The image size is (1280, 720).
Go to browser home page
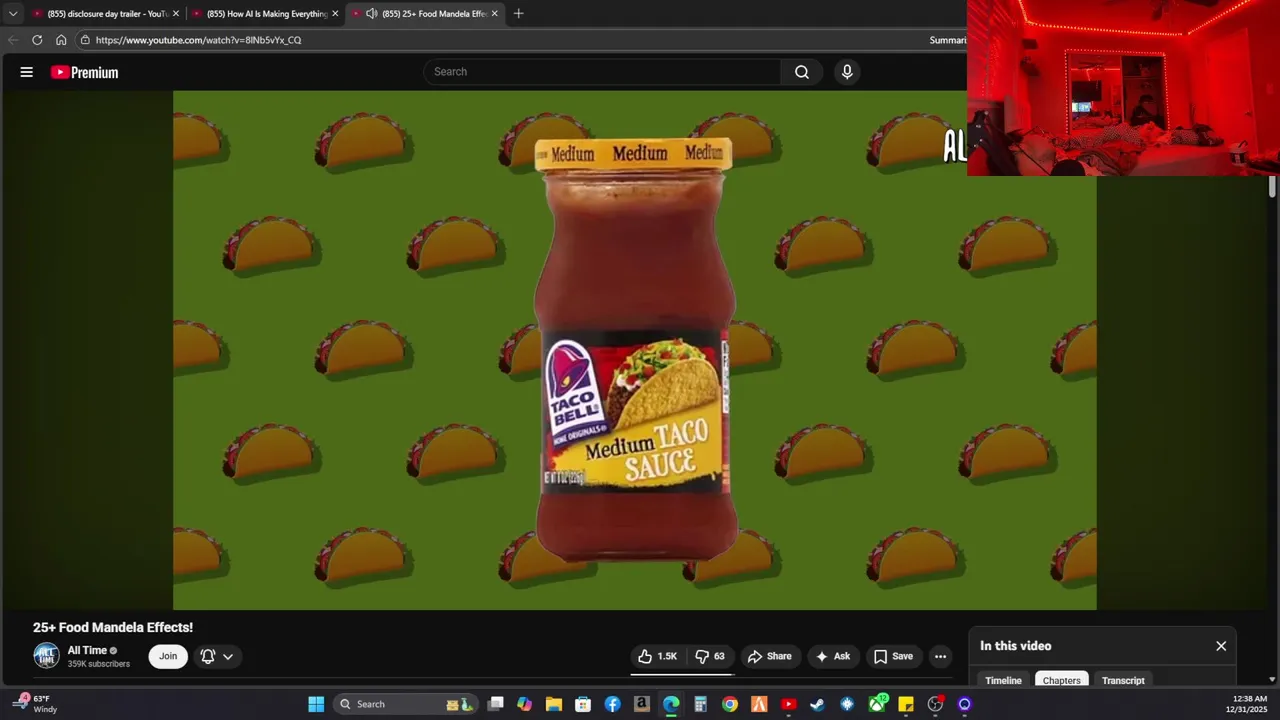click(x=61, y=40)
